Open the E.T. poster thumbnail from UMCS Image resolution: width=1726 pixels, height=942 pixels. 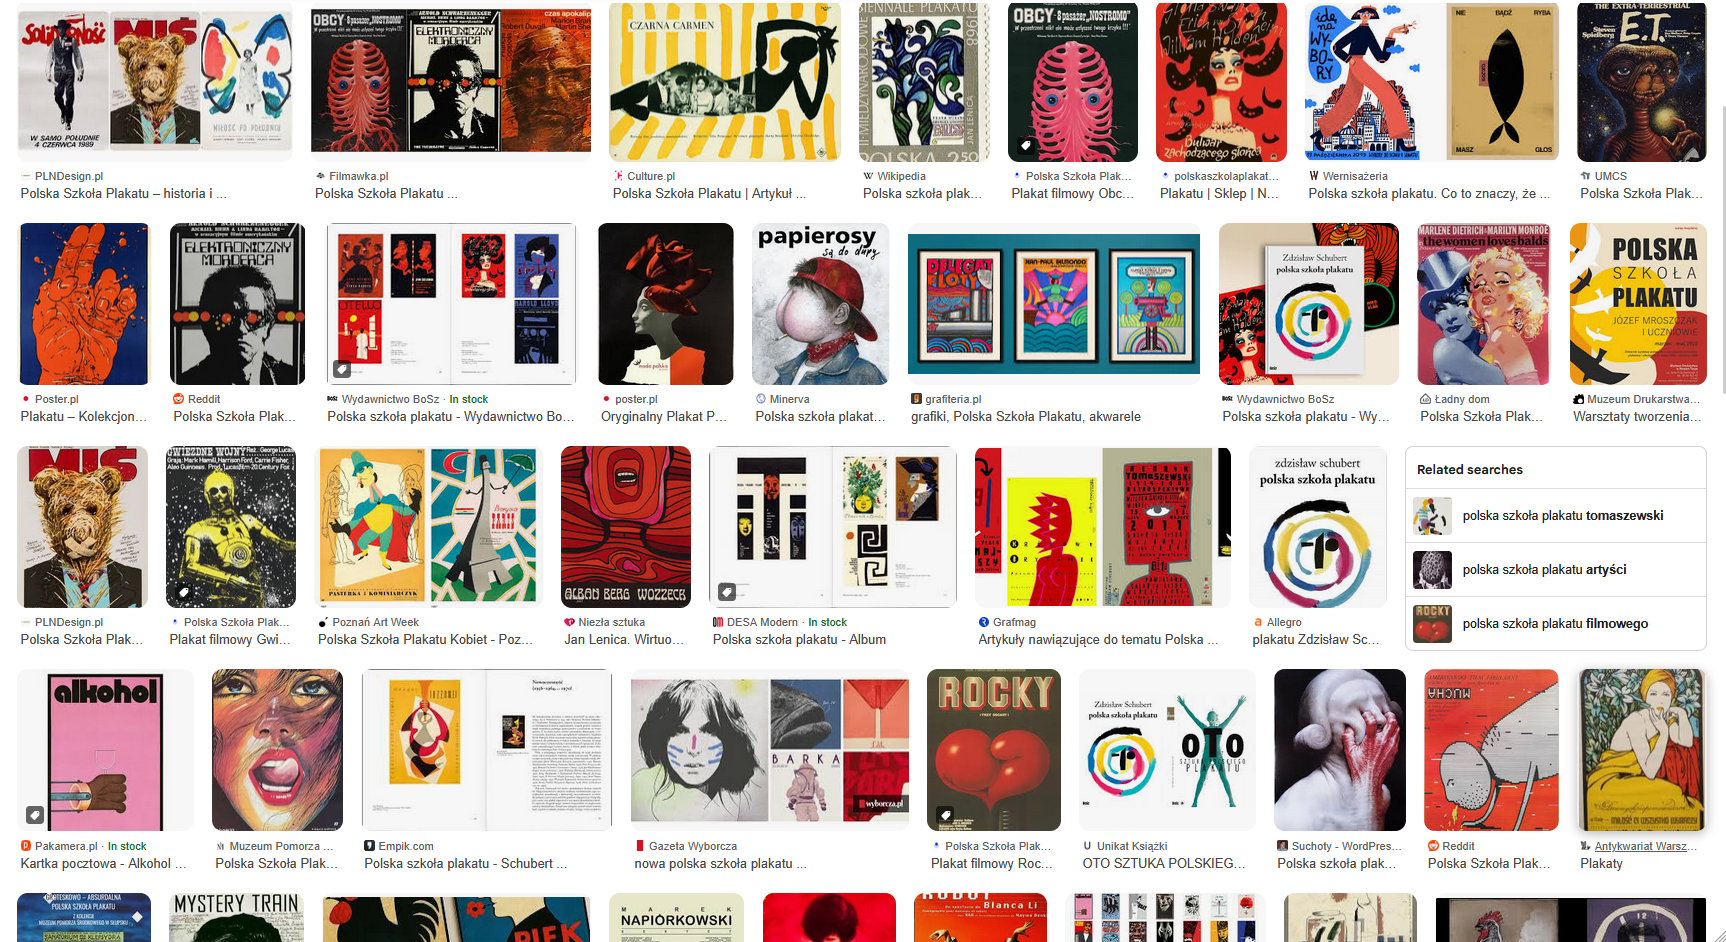pyautogui.click(x=1642, y=82)
